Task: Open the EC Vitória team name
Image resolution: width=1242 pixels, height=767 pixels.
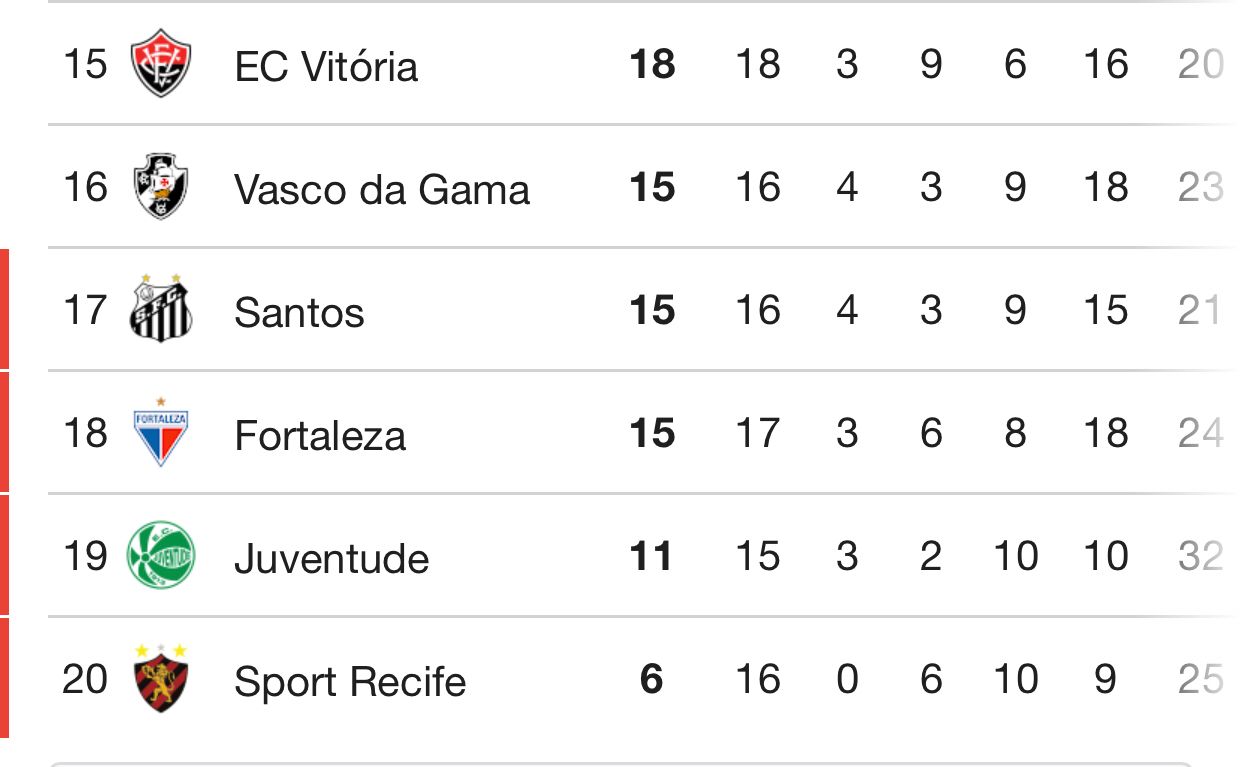Action: (326, 66)
